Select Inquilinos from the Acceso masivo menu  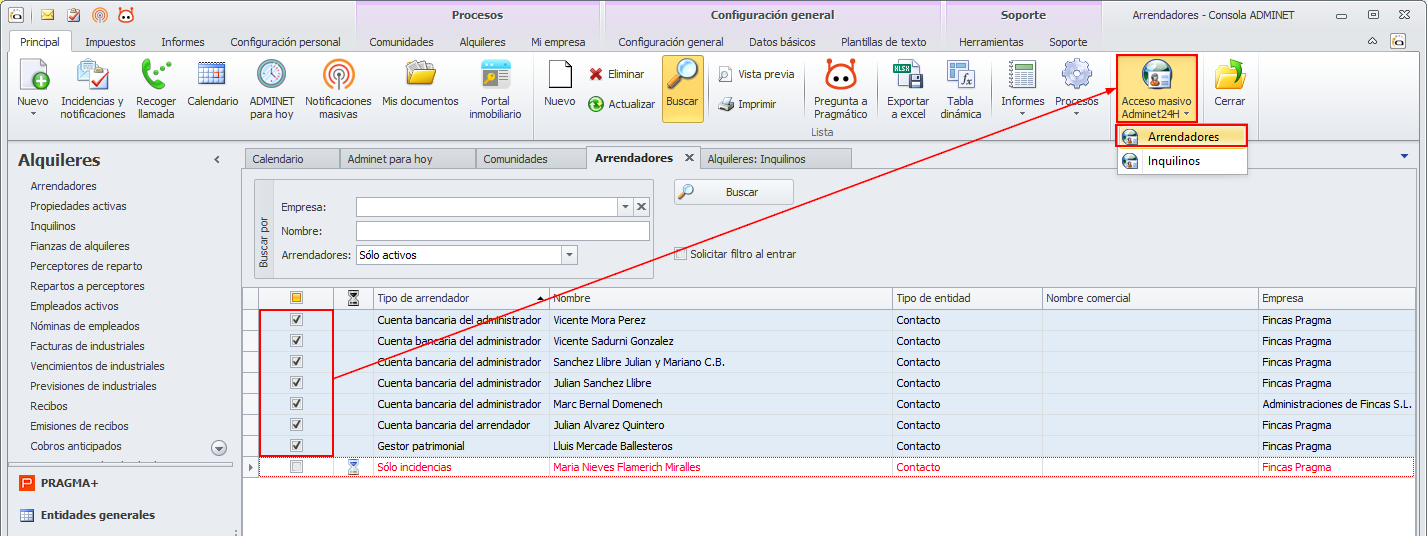pyautogui.click(x=1173, y=161)
